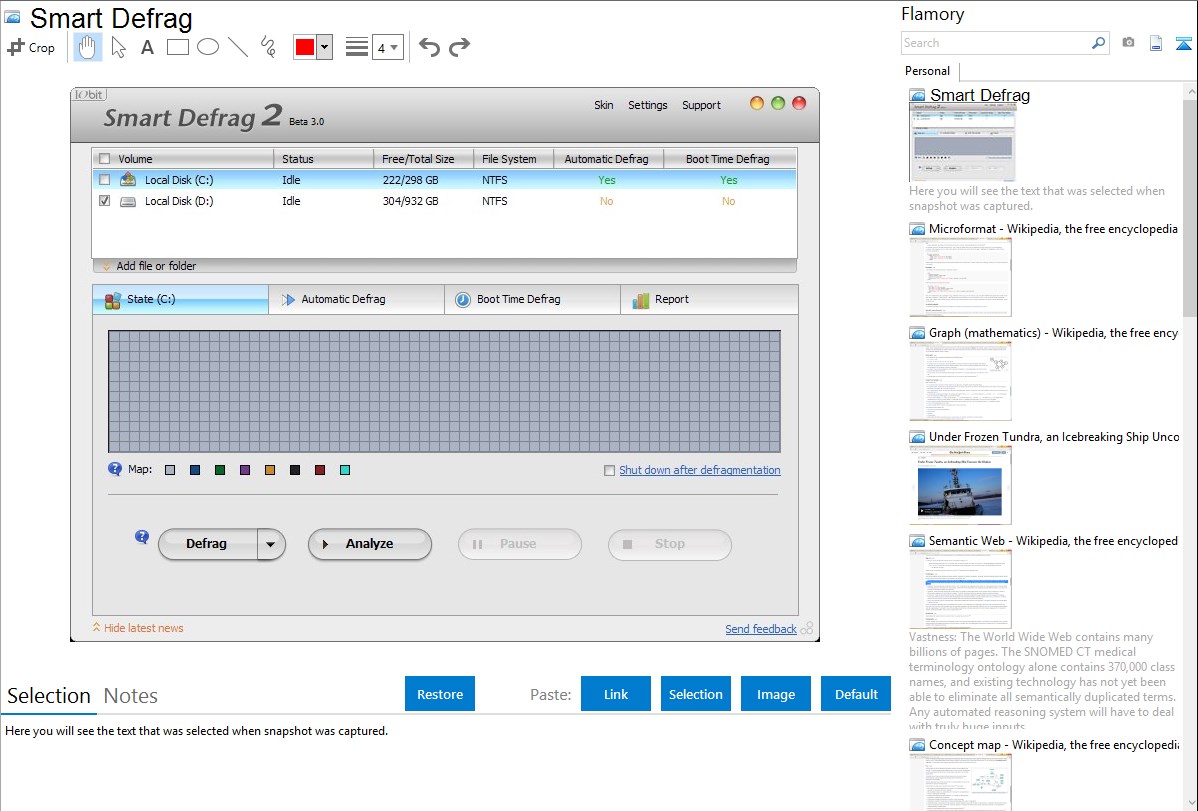Click the redo arrow icon
Image resolution: width=1198 pixels, height=811 pixels.
click(x=459, y=47)
